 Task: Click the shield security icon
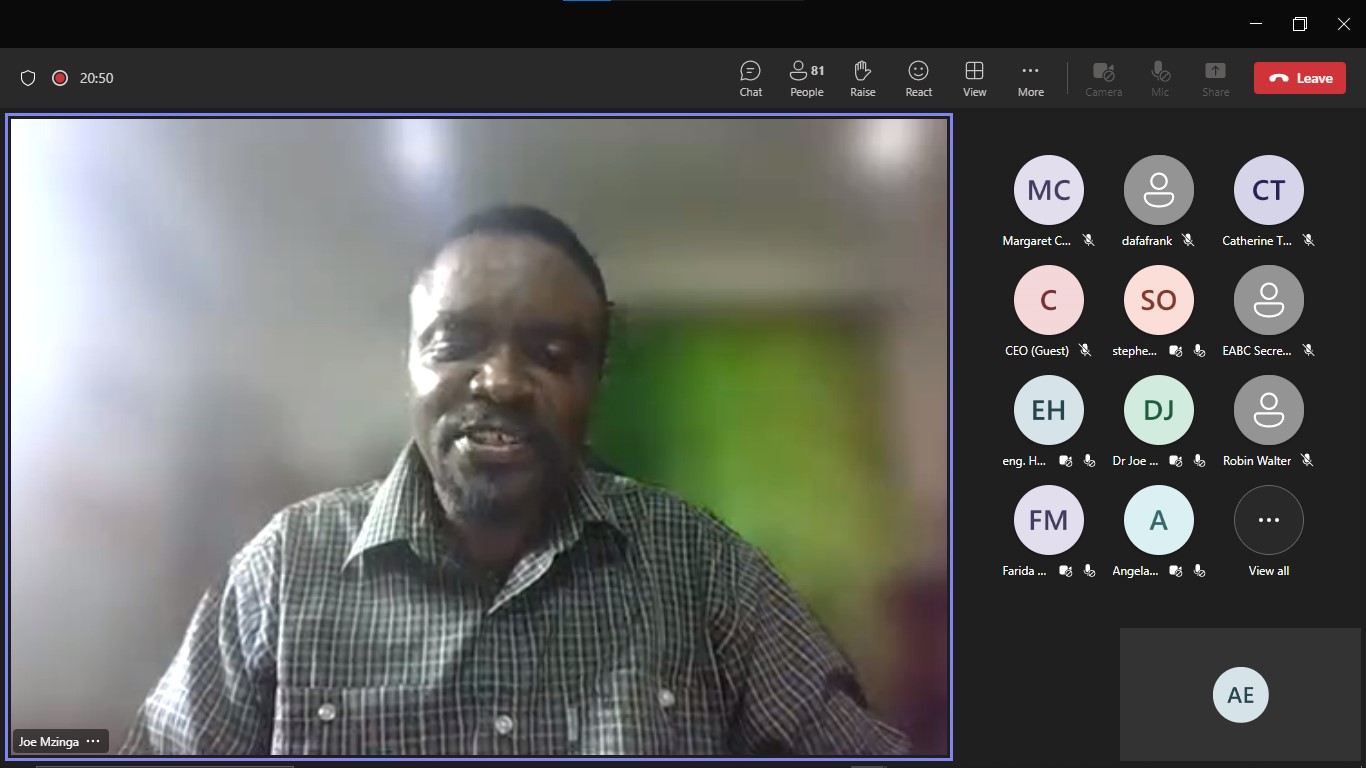(28, 78)
